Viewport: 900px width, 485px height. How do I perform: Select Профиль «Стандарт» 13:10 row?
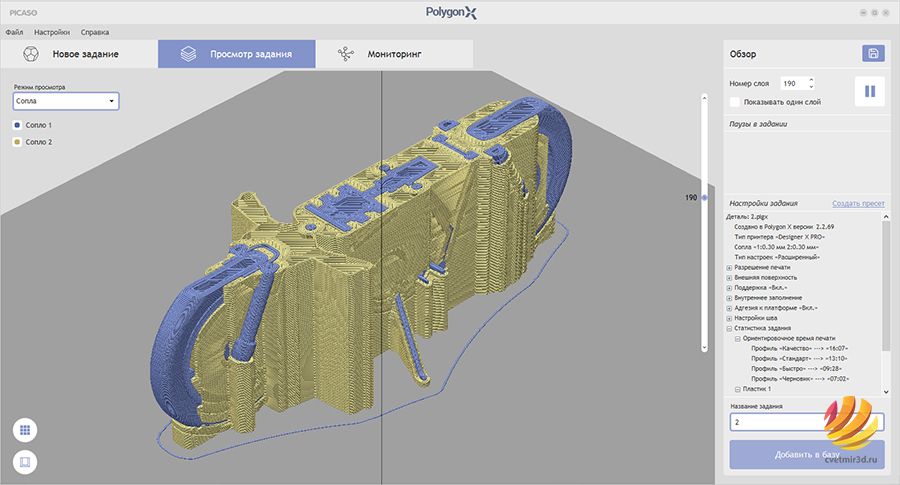tap(799, 359)
